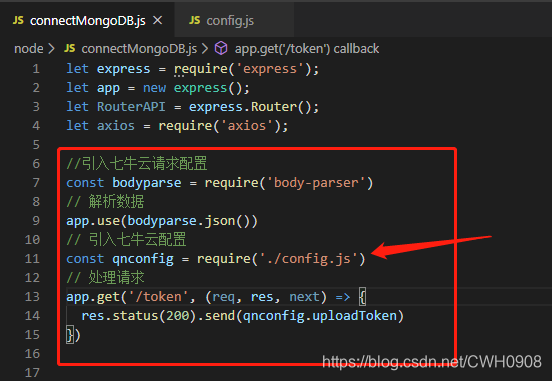
Task: Click chevron after node in breadcrumb
Action: [51, 49]
